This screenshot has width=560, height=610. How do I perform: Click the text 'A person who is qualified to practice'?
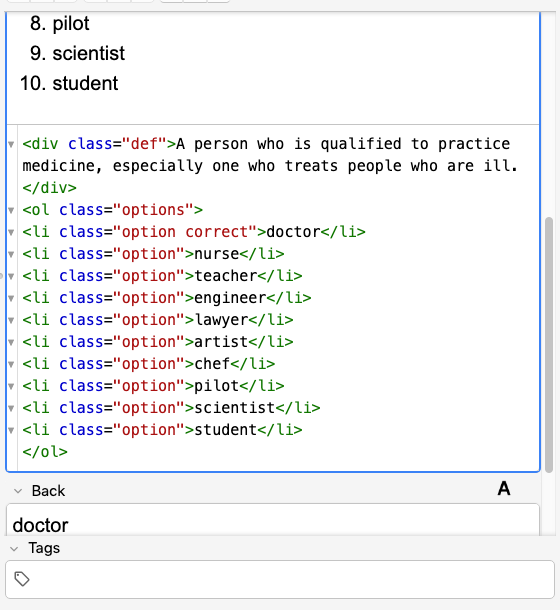click(343, 144)
